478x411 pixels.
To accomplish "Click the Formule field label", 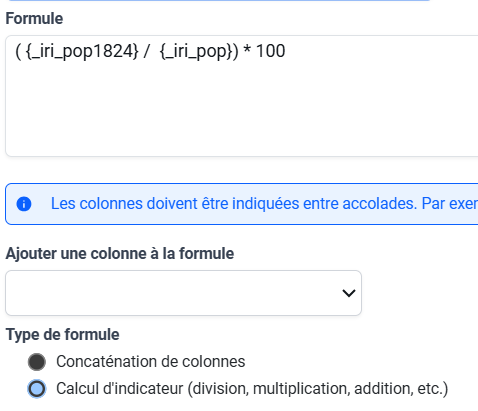I will click(x=34, y=18).
